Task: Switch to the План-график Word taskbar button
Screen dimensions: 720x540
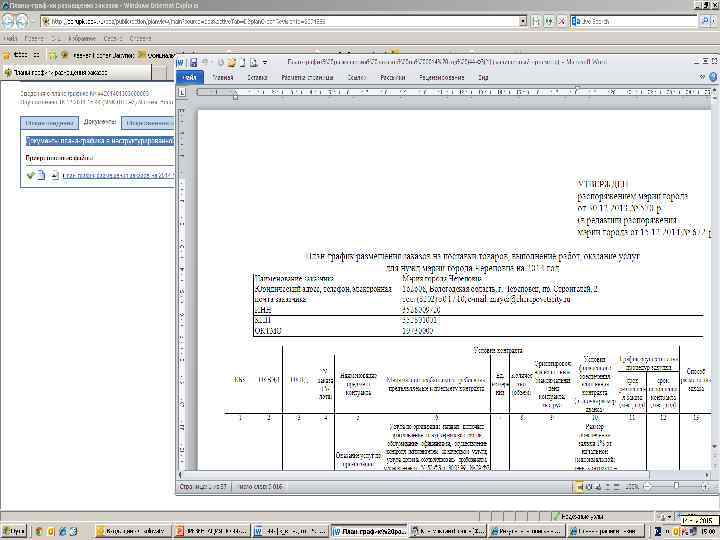Action: click(x=370, y=531)
